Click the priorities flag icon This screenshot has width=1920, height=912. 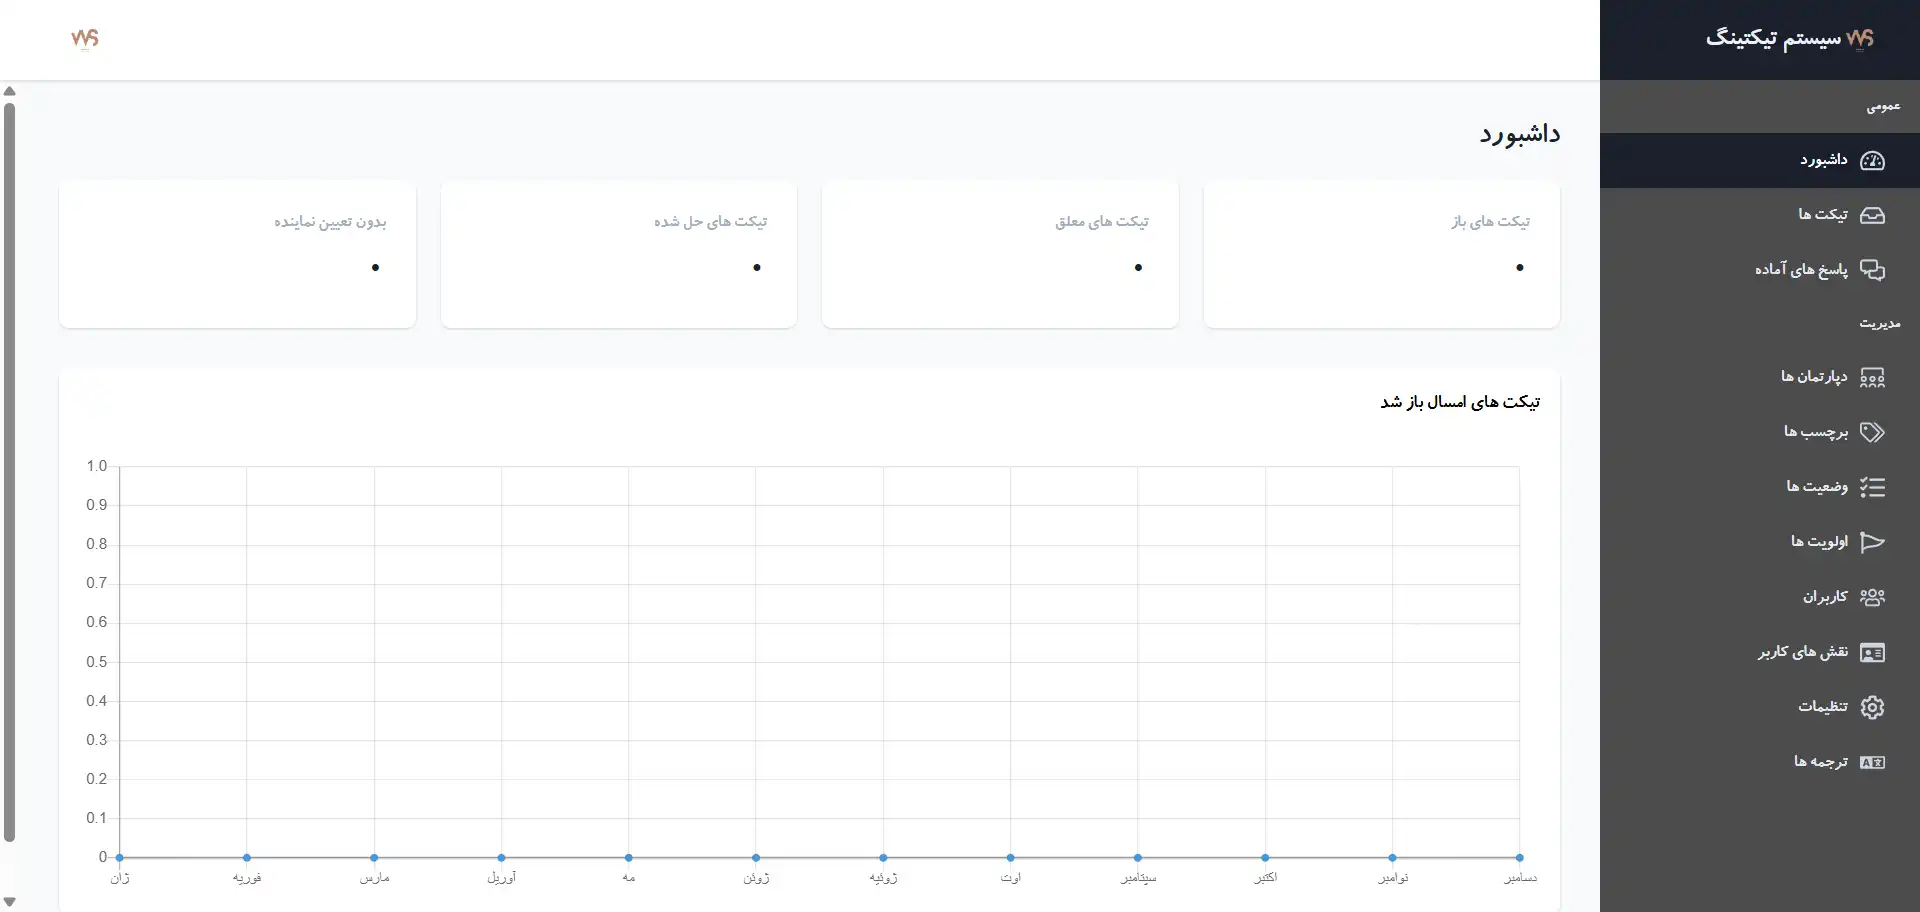click(1872, 542)
